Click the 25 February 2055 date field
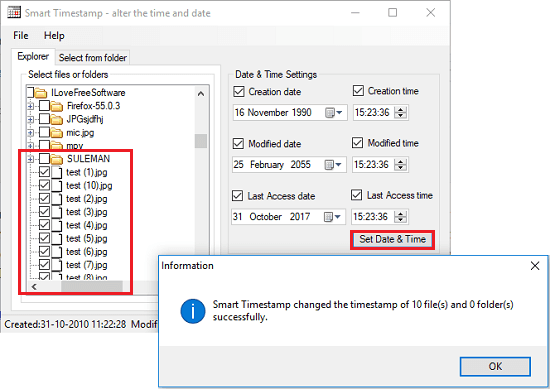Image resolution: width=550 pixels, height=389 pixels. tap(289, 165)
